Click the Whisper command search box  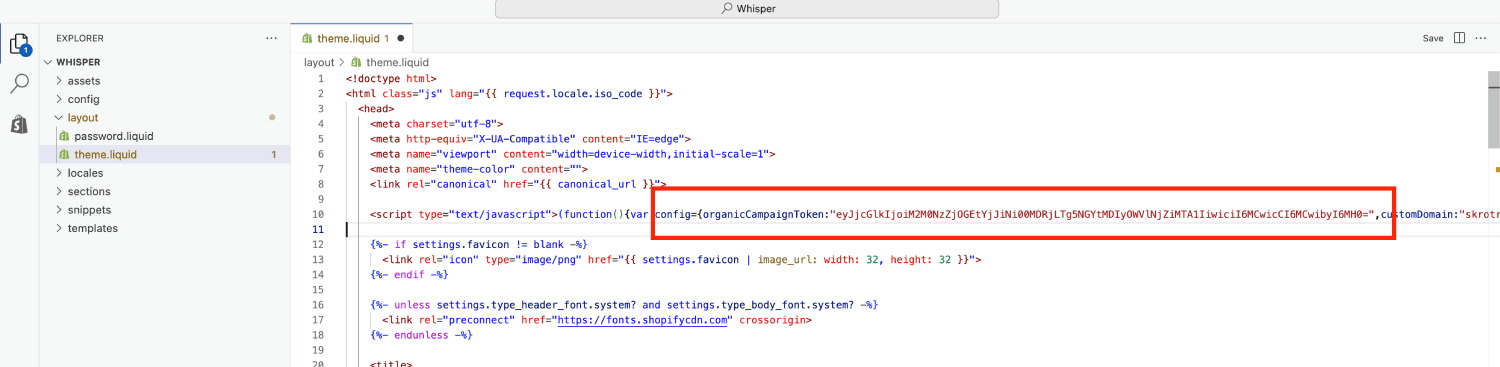click(x=747, y=8)
